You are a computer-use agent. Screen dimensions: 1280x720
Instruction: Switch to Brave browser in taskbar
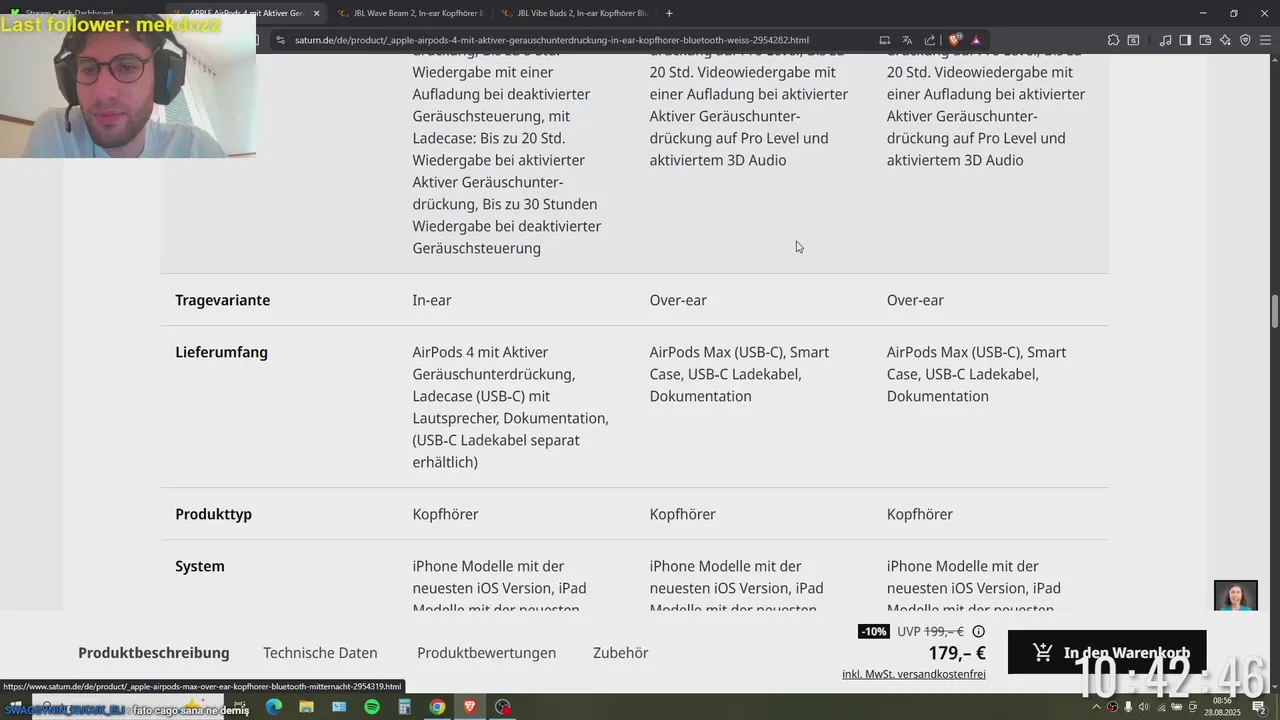[470, 707]
